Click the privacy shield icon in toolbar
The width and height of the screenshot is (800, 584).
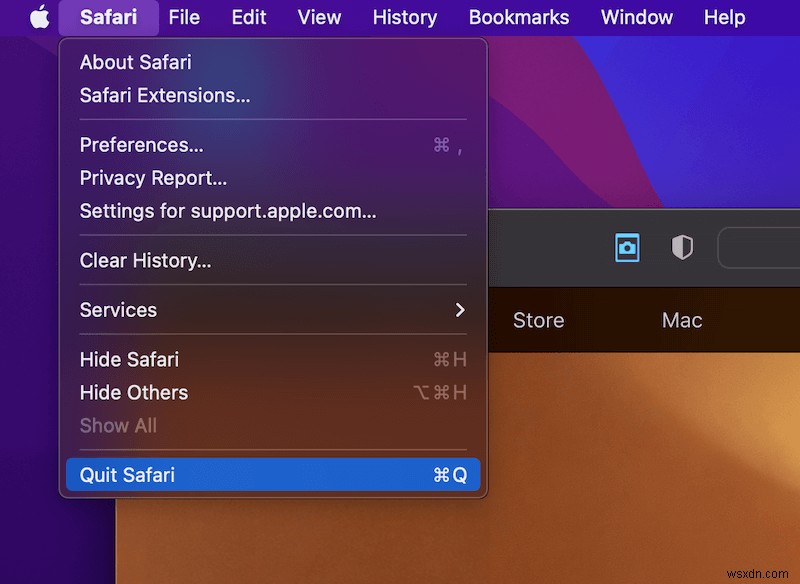(682, 247)
